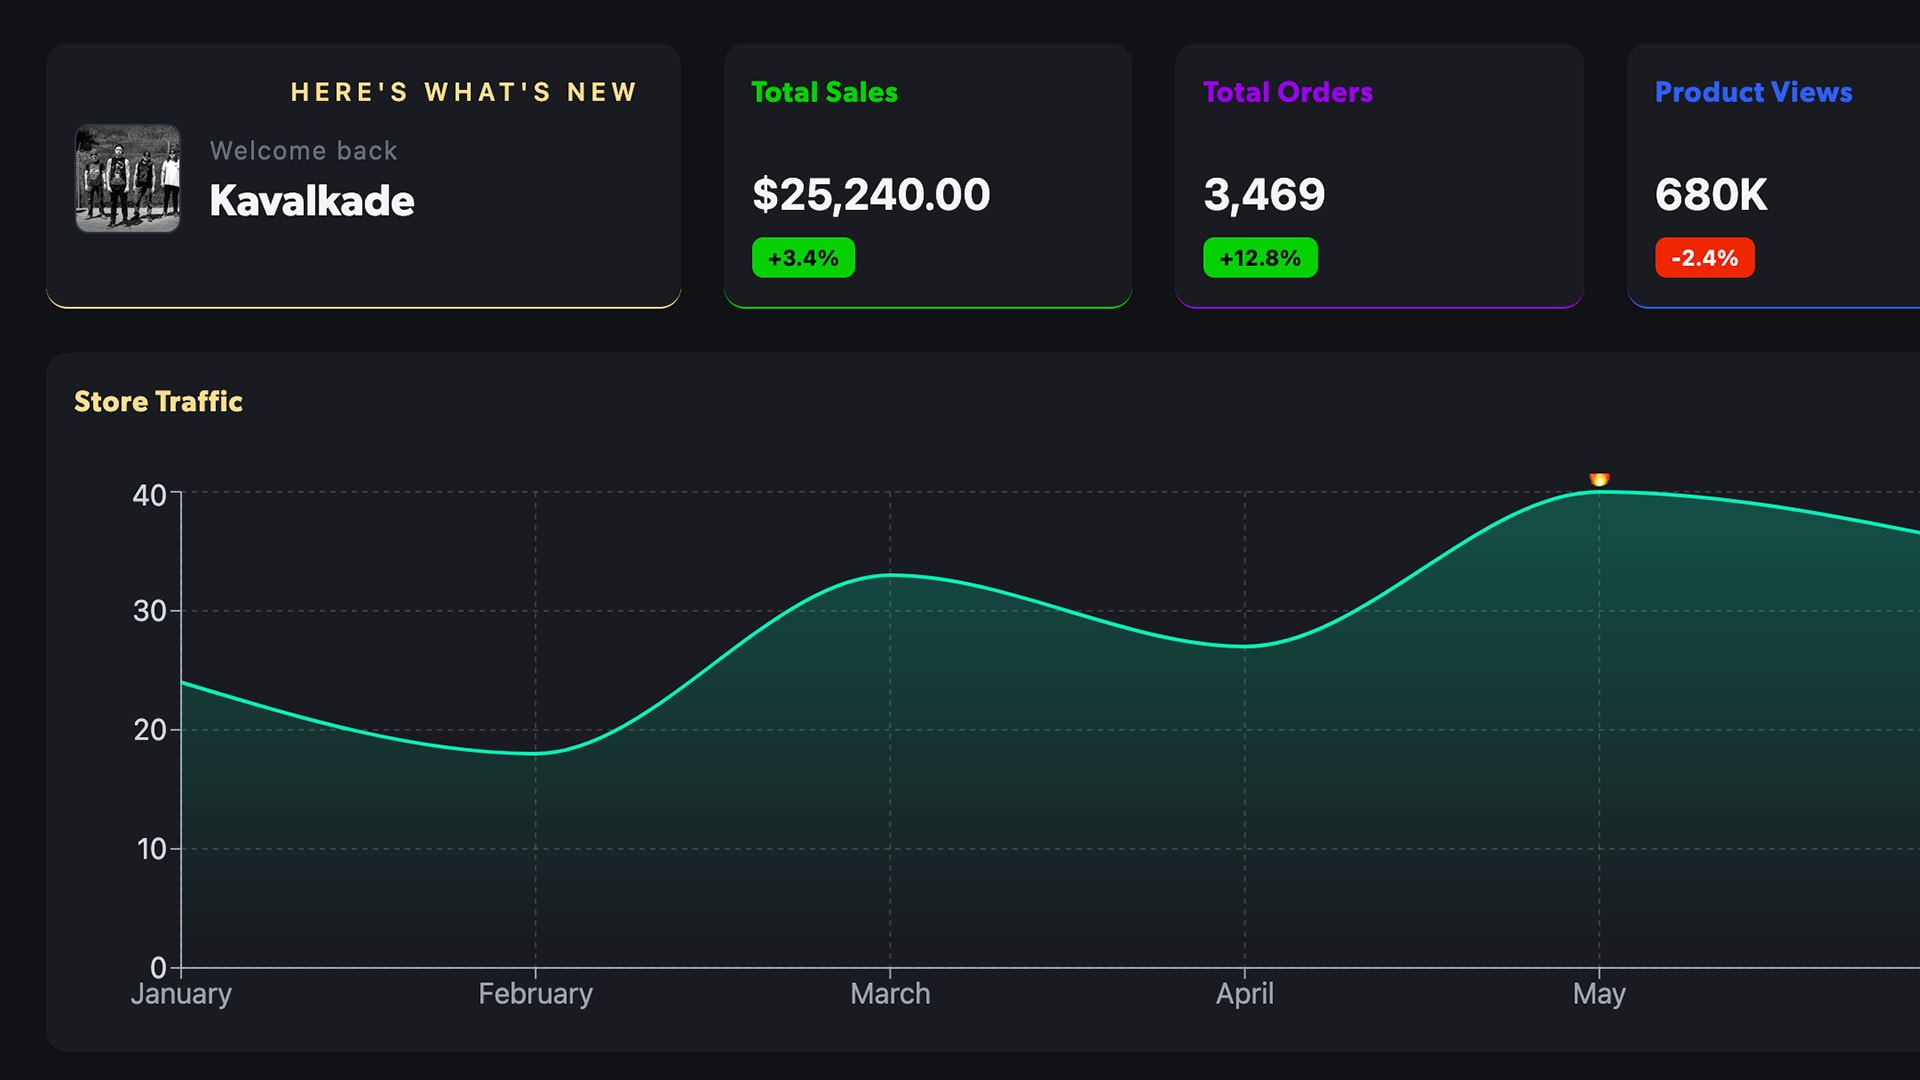Click the January label on chart axis

[181, 994]
